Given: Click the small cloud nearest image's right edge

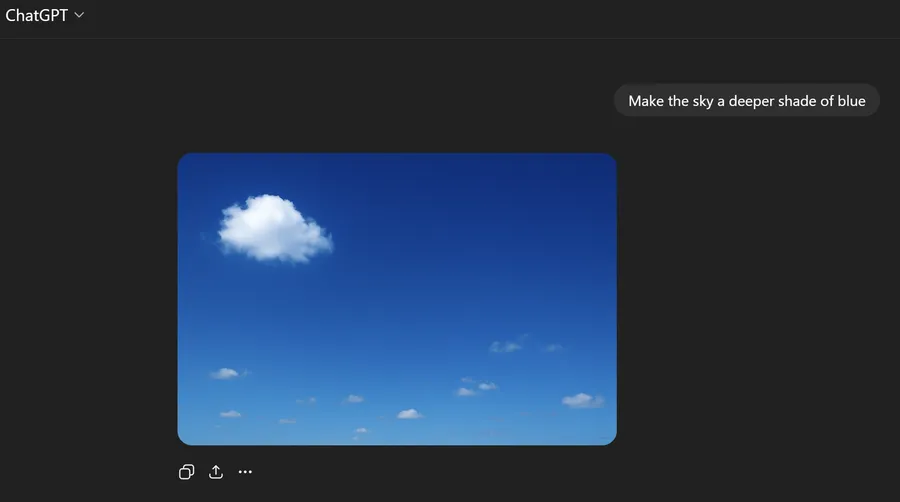Looking at the screenshot, I should [x=583, y=400].
